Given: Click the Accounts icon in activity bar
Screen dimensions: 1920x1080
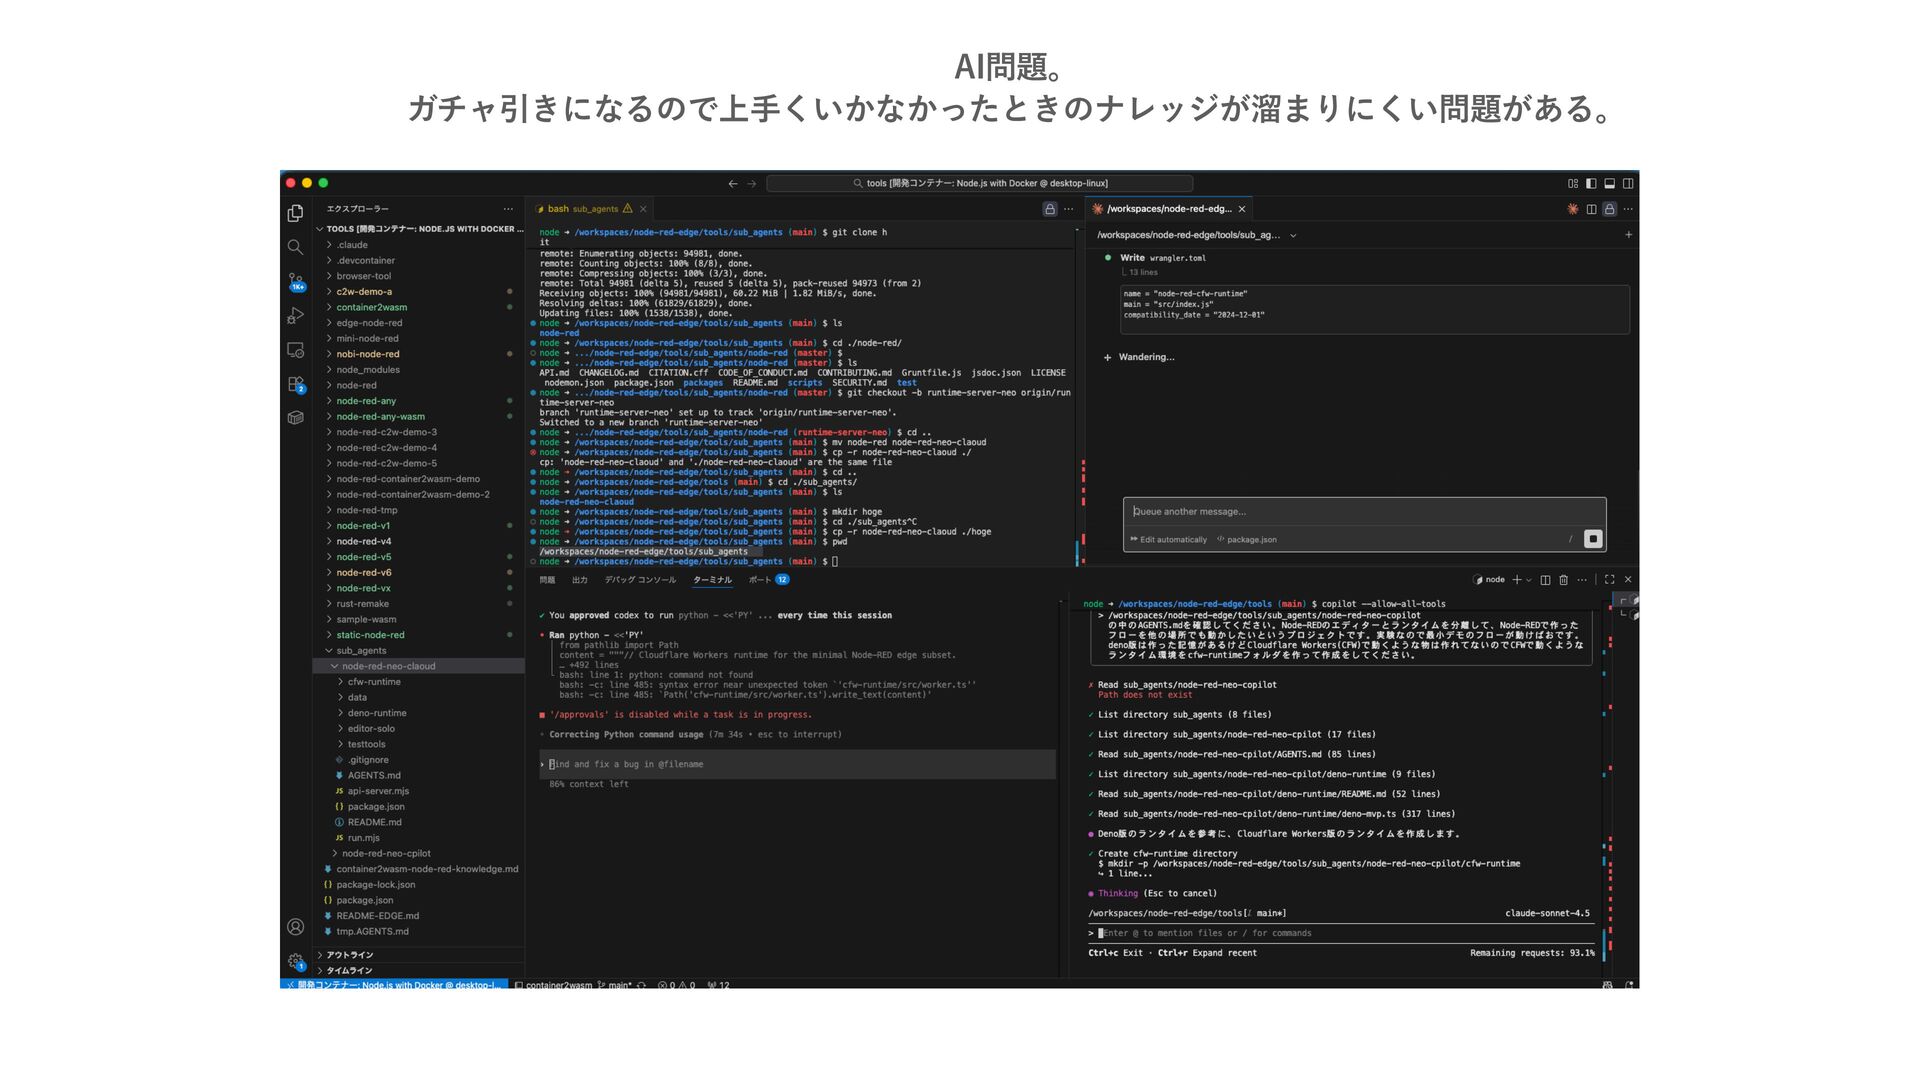Looking at the screenshot, I should point(295,927).
